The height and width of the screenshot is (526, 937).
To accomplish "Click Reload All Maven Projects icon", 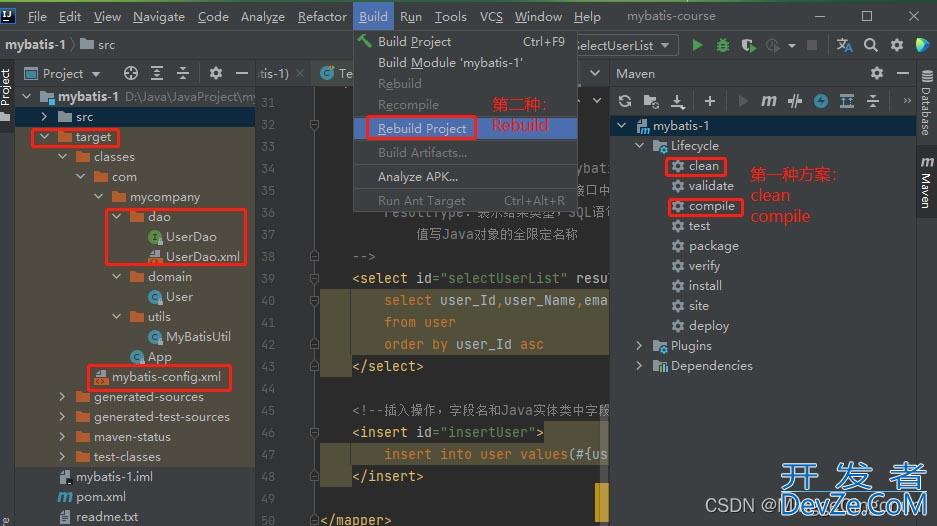I will [625, 101].
